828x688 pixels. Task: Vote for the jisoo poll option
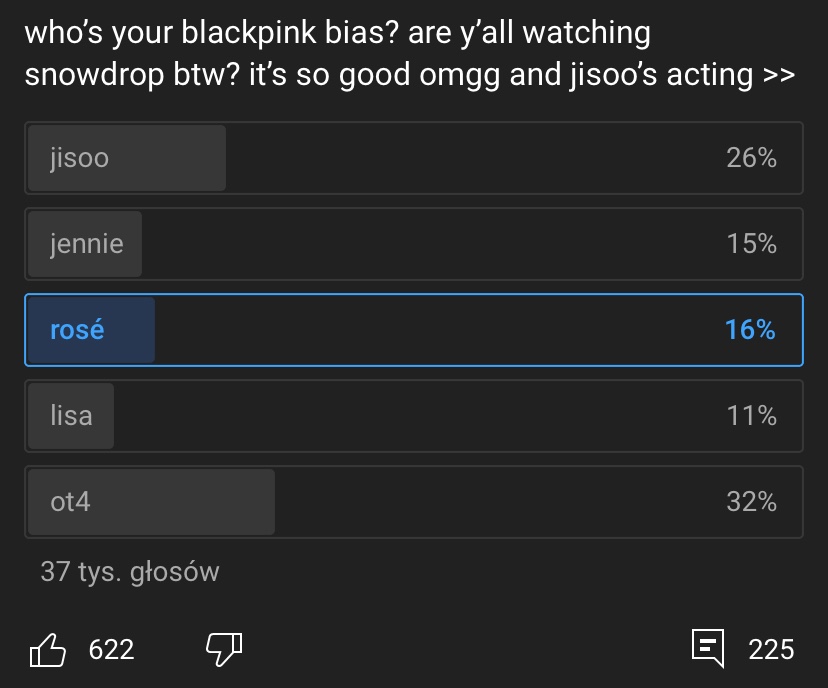point(413,158)
